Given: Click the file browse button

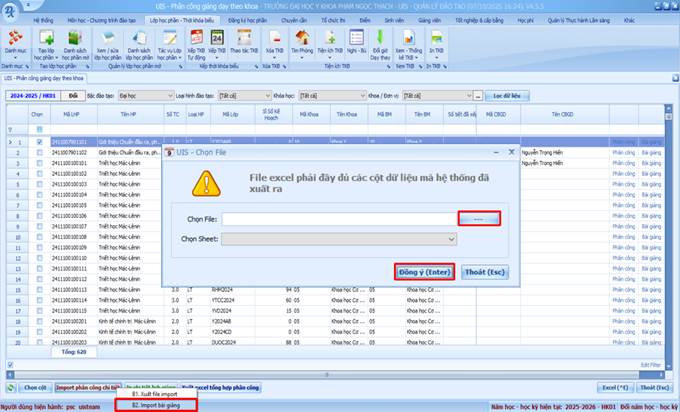Looking at the screenshot, I should point(479,219).
